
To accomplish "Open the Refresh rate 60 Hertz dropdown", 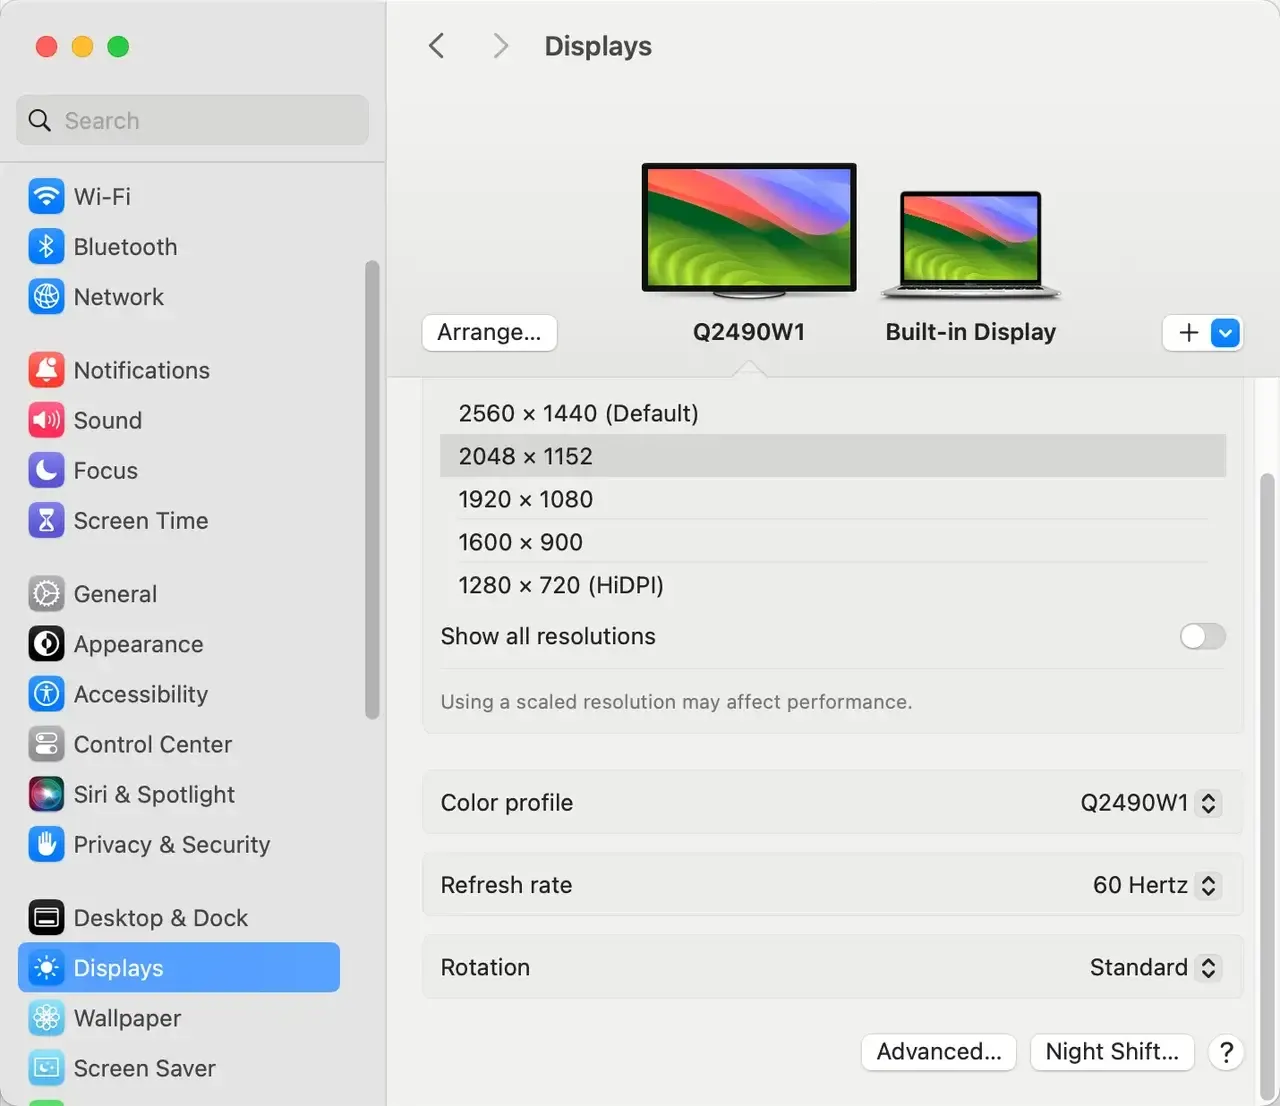I will coord(1156,885).
